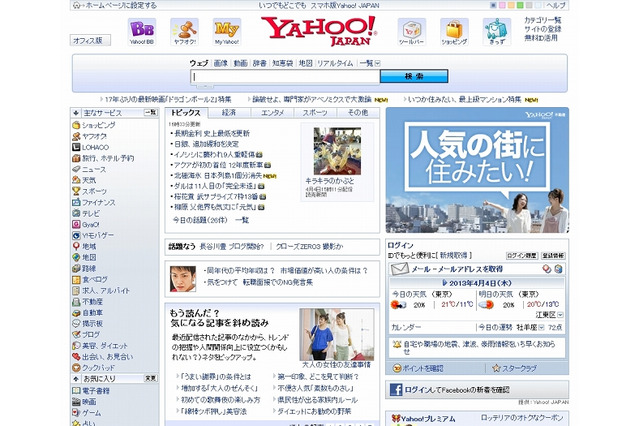Screen dimensions: 640x426
Task: Click the 天気 weather sidebar icon
Action: click(76, 180)
